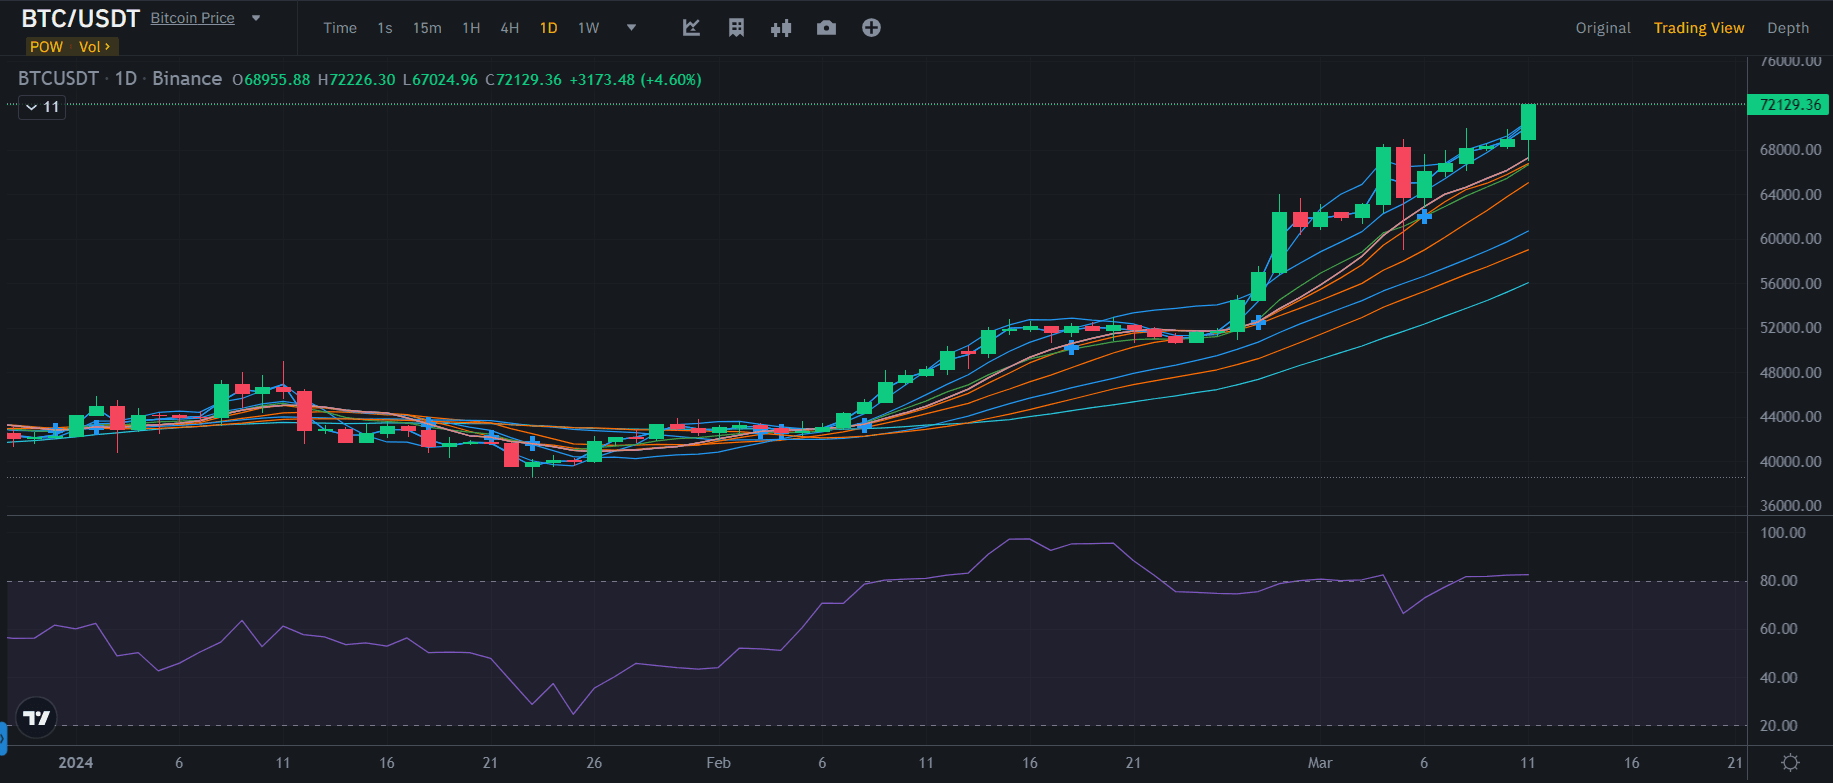Expand the more intervals dropdown arrow
Screen dimensions: 1833x783
pyautogui.click(x=631, y=28)
